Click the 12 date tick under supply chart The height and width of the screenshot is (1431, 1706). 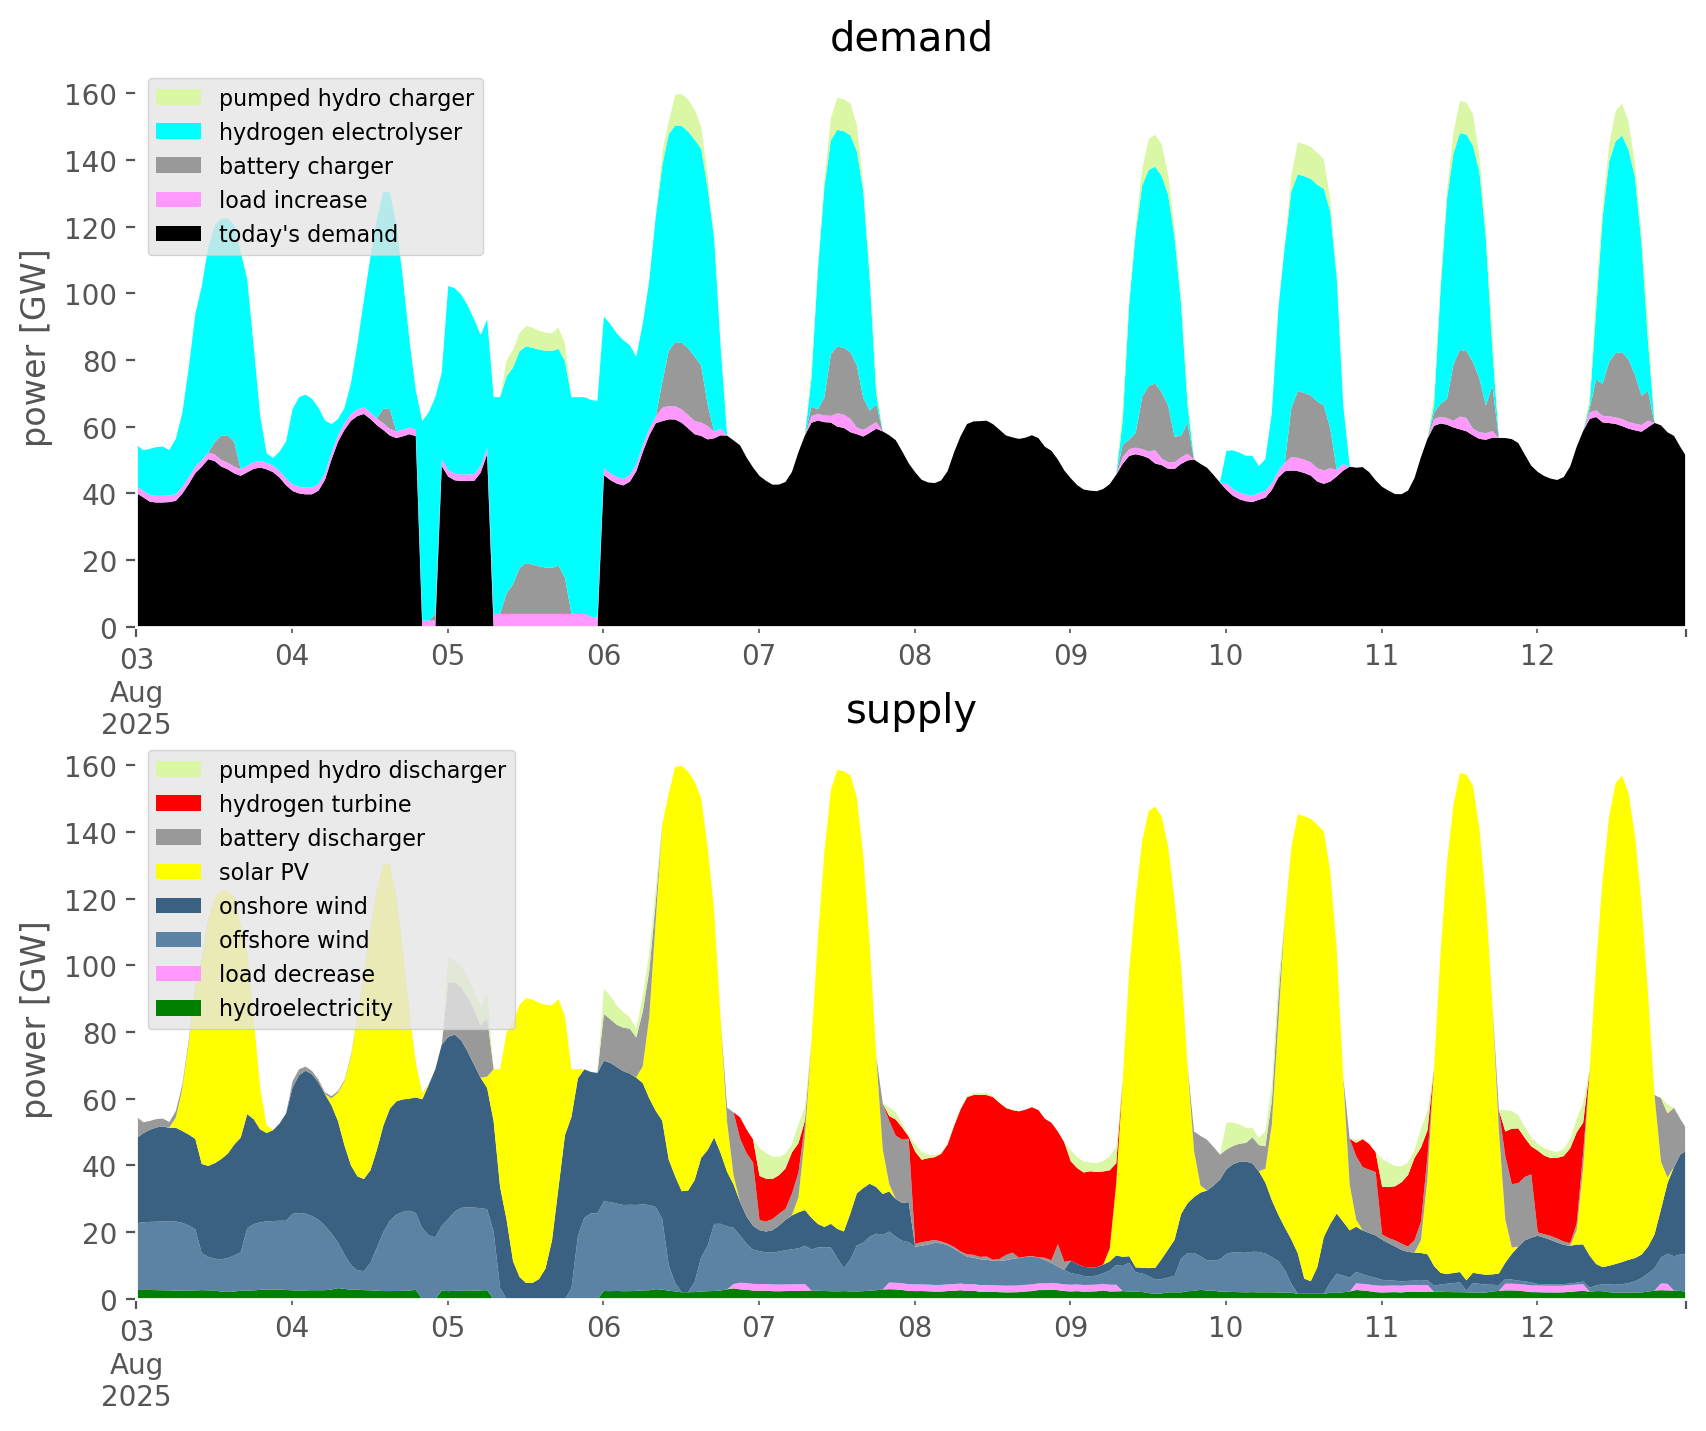[1537, 1328]
